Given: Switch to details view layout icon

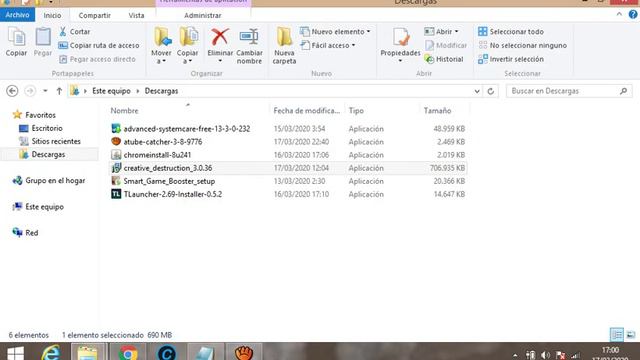Looking at the screenshot, I should coord(617,335).
